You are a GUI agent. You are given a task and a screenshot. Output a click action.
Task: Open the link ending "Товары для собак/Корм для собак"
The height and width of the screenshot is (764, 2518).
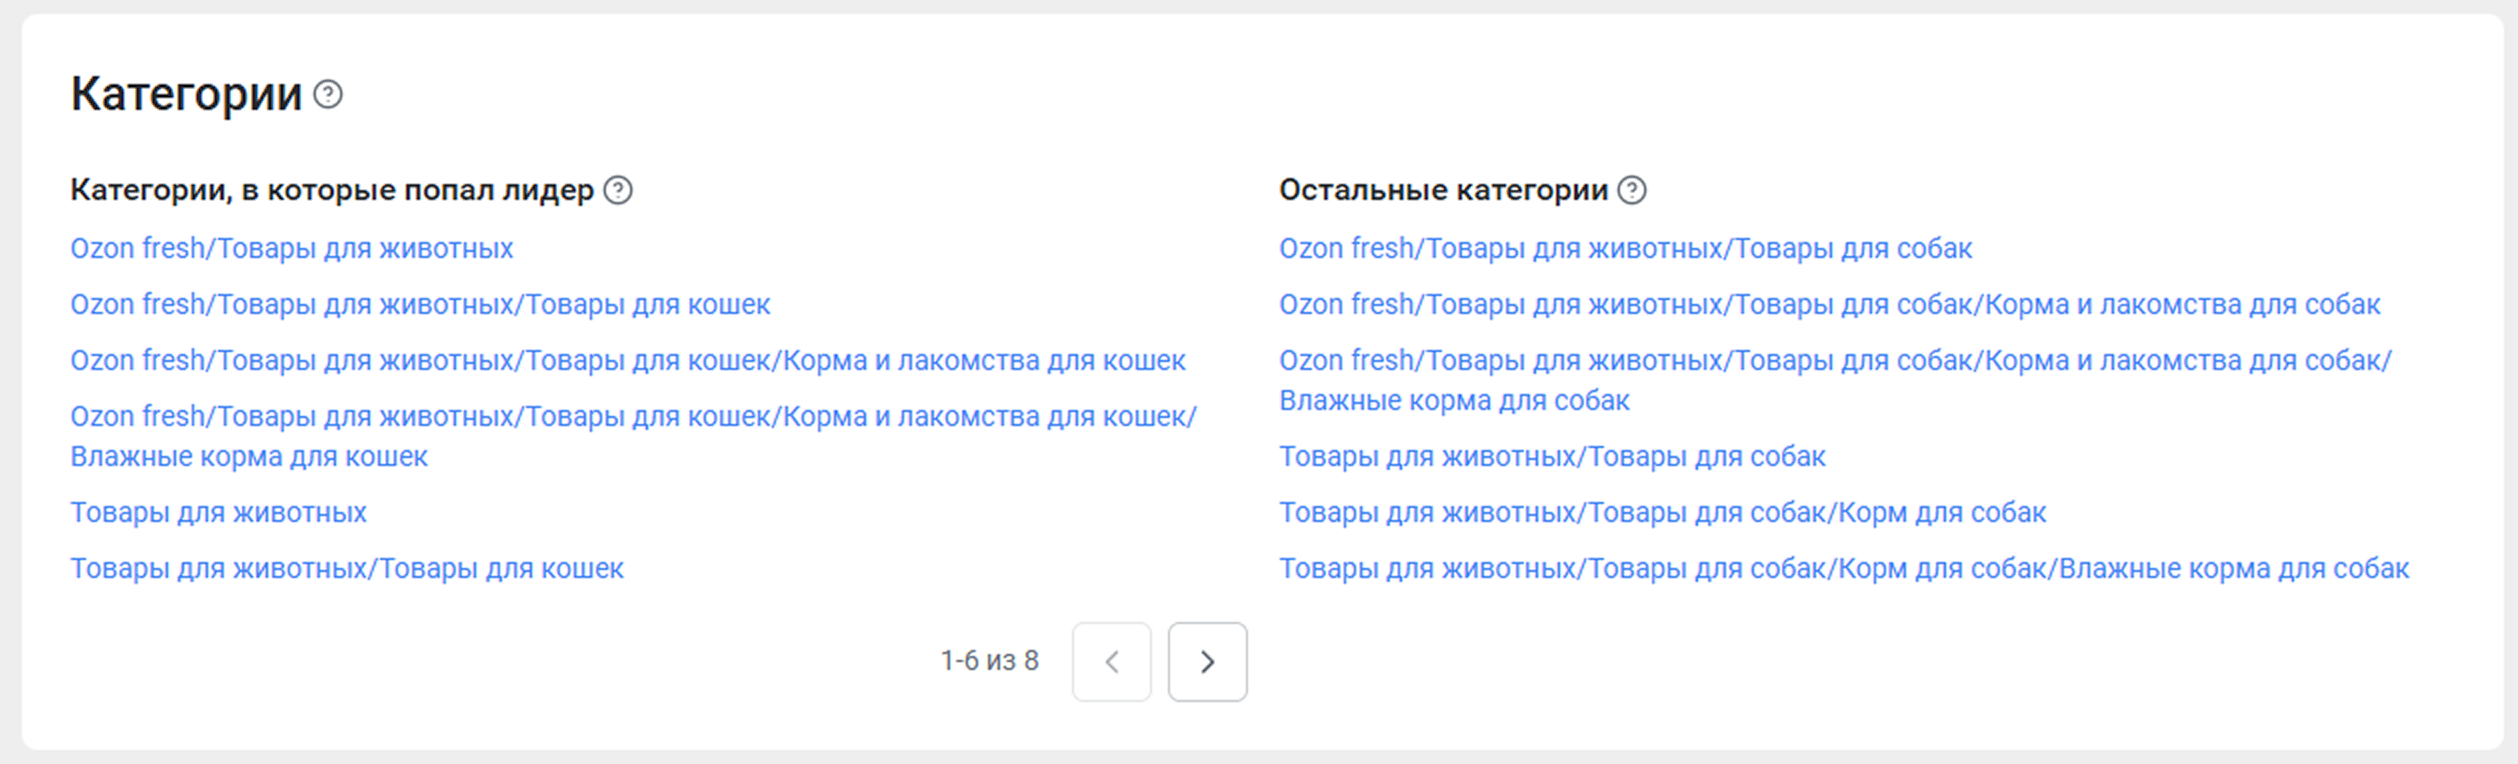click(x=1662, y=512)
